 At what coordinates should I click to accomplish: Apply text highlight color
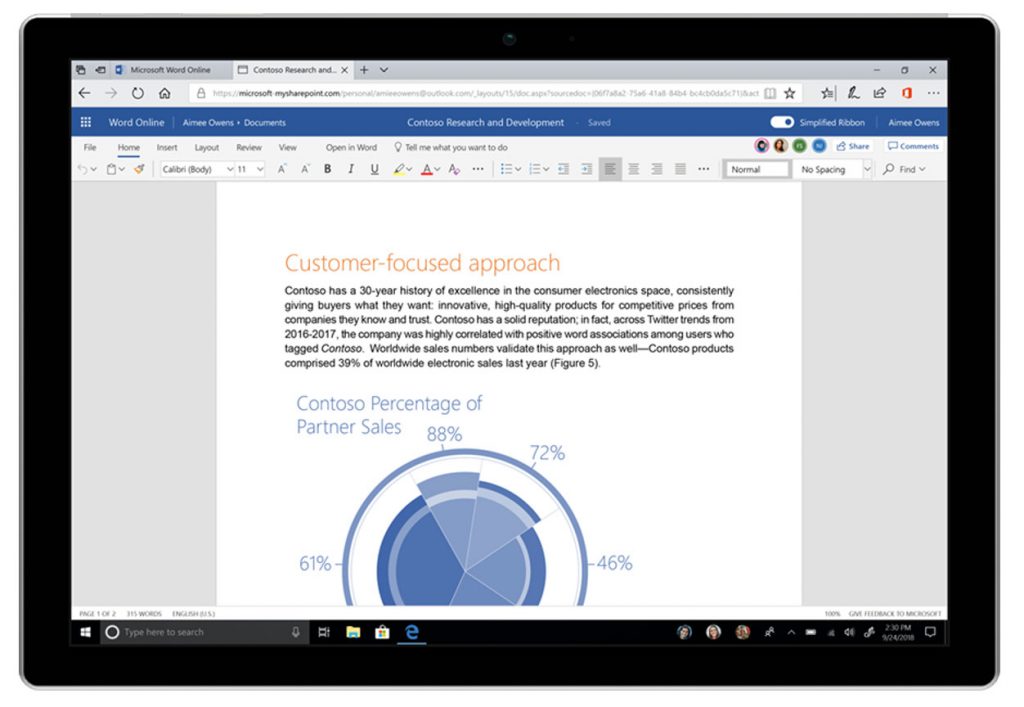point(398,169)
